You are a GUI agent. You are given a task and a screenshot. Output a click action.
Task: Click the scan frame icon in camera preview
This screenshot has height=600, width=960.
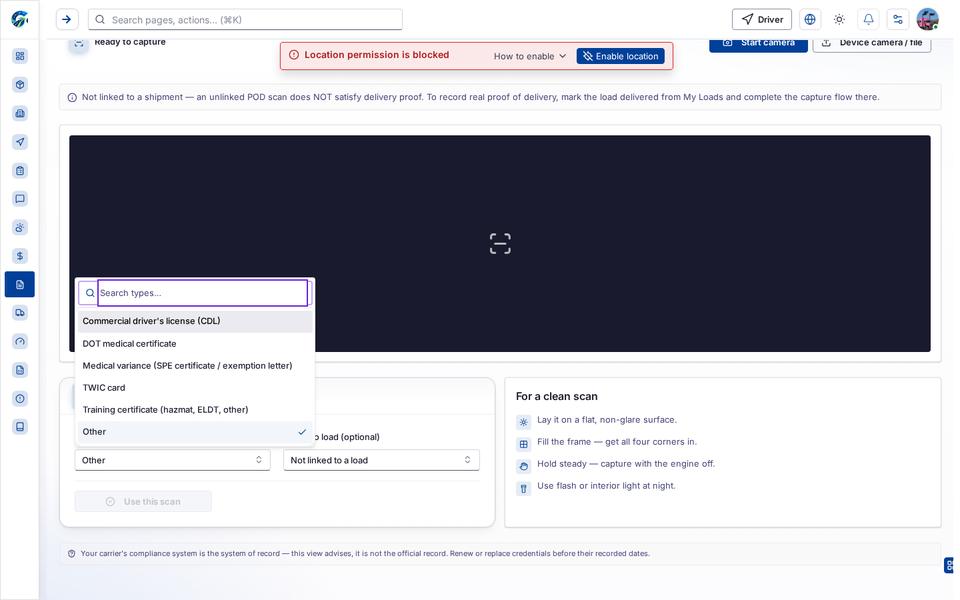(500, 244)
